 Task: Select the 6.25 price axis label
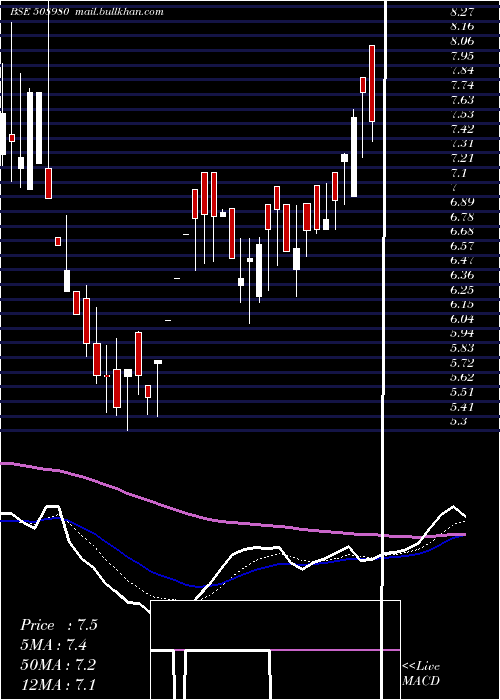462,290
